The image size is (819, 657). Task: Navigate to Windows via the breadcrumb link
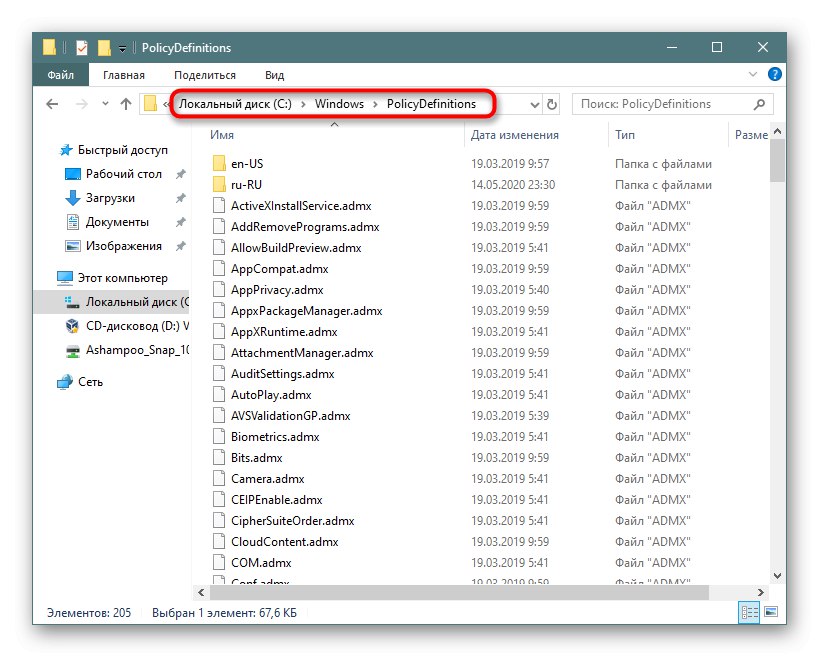click(339, 104)
